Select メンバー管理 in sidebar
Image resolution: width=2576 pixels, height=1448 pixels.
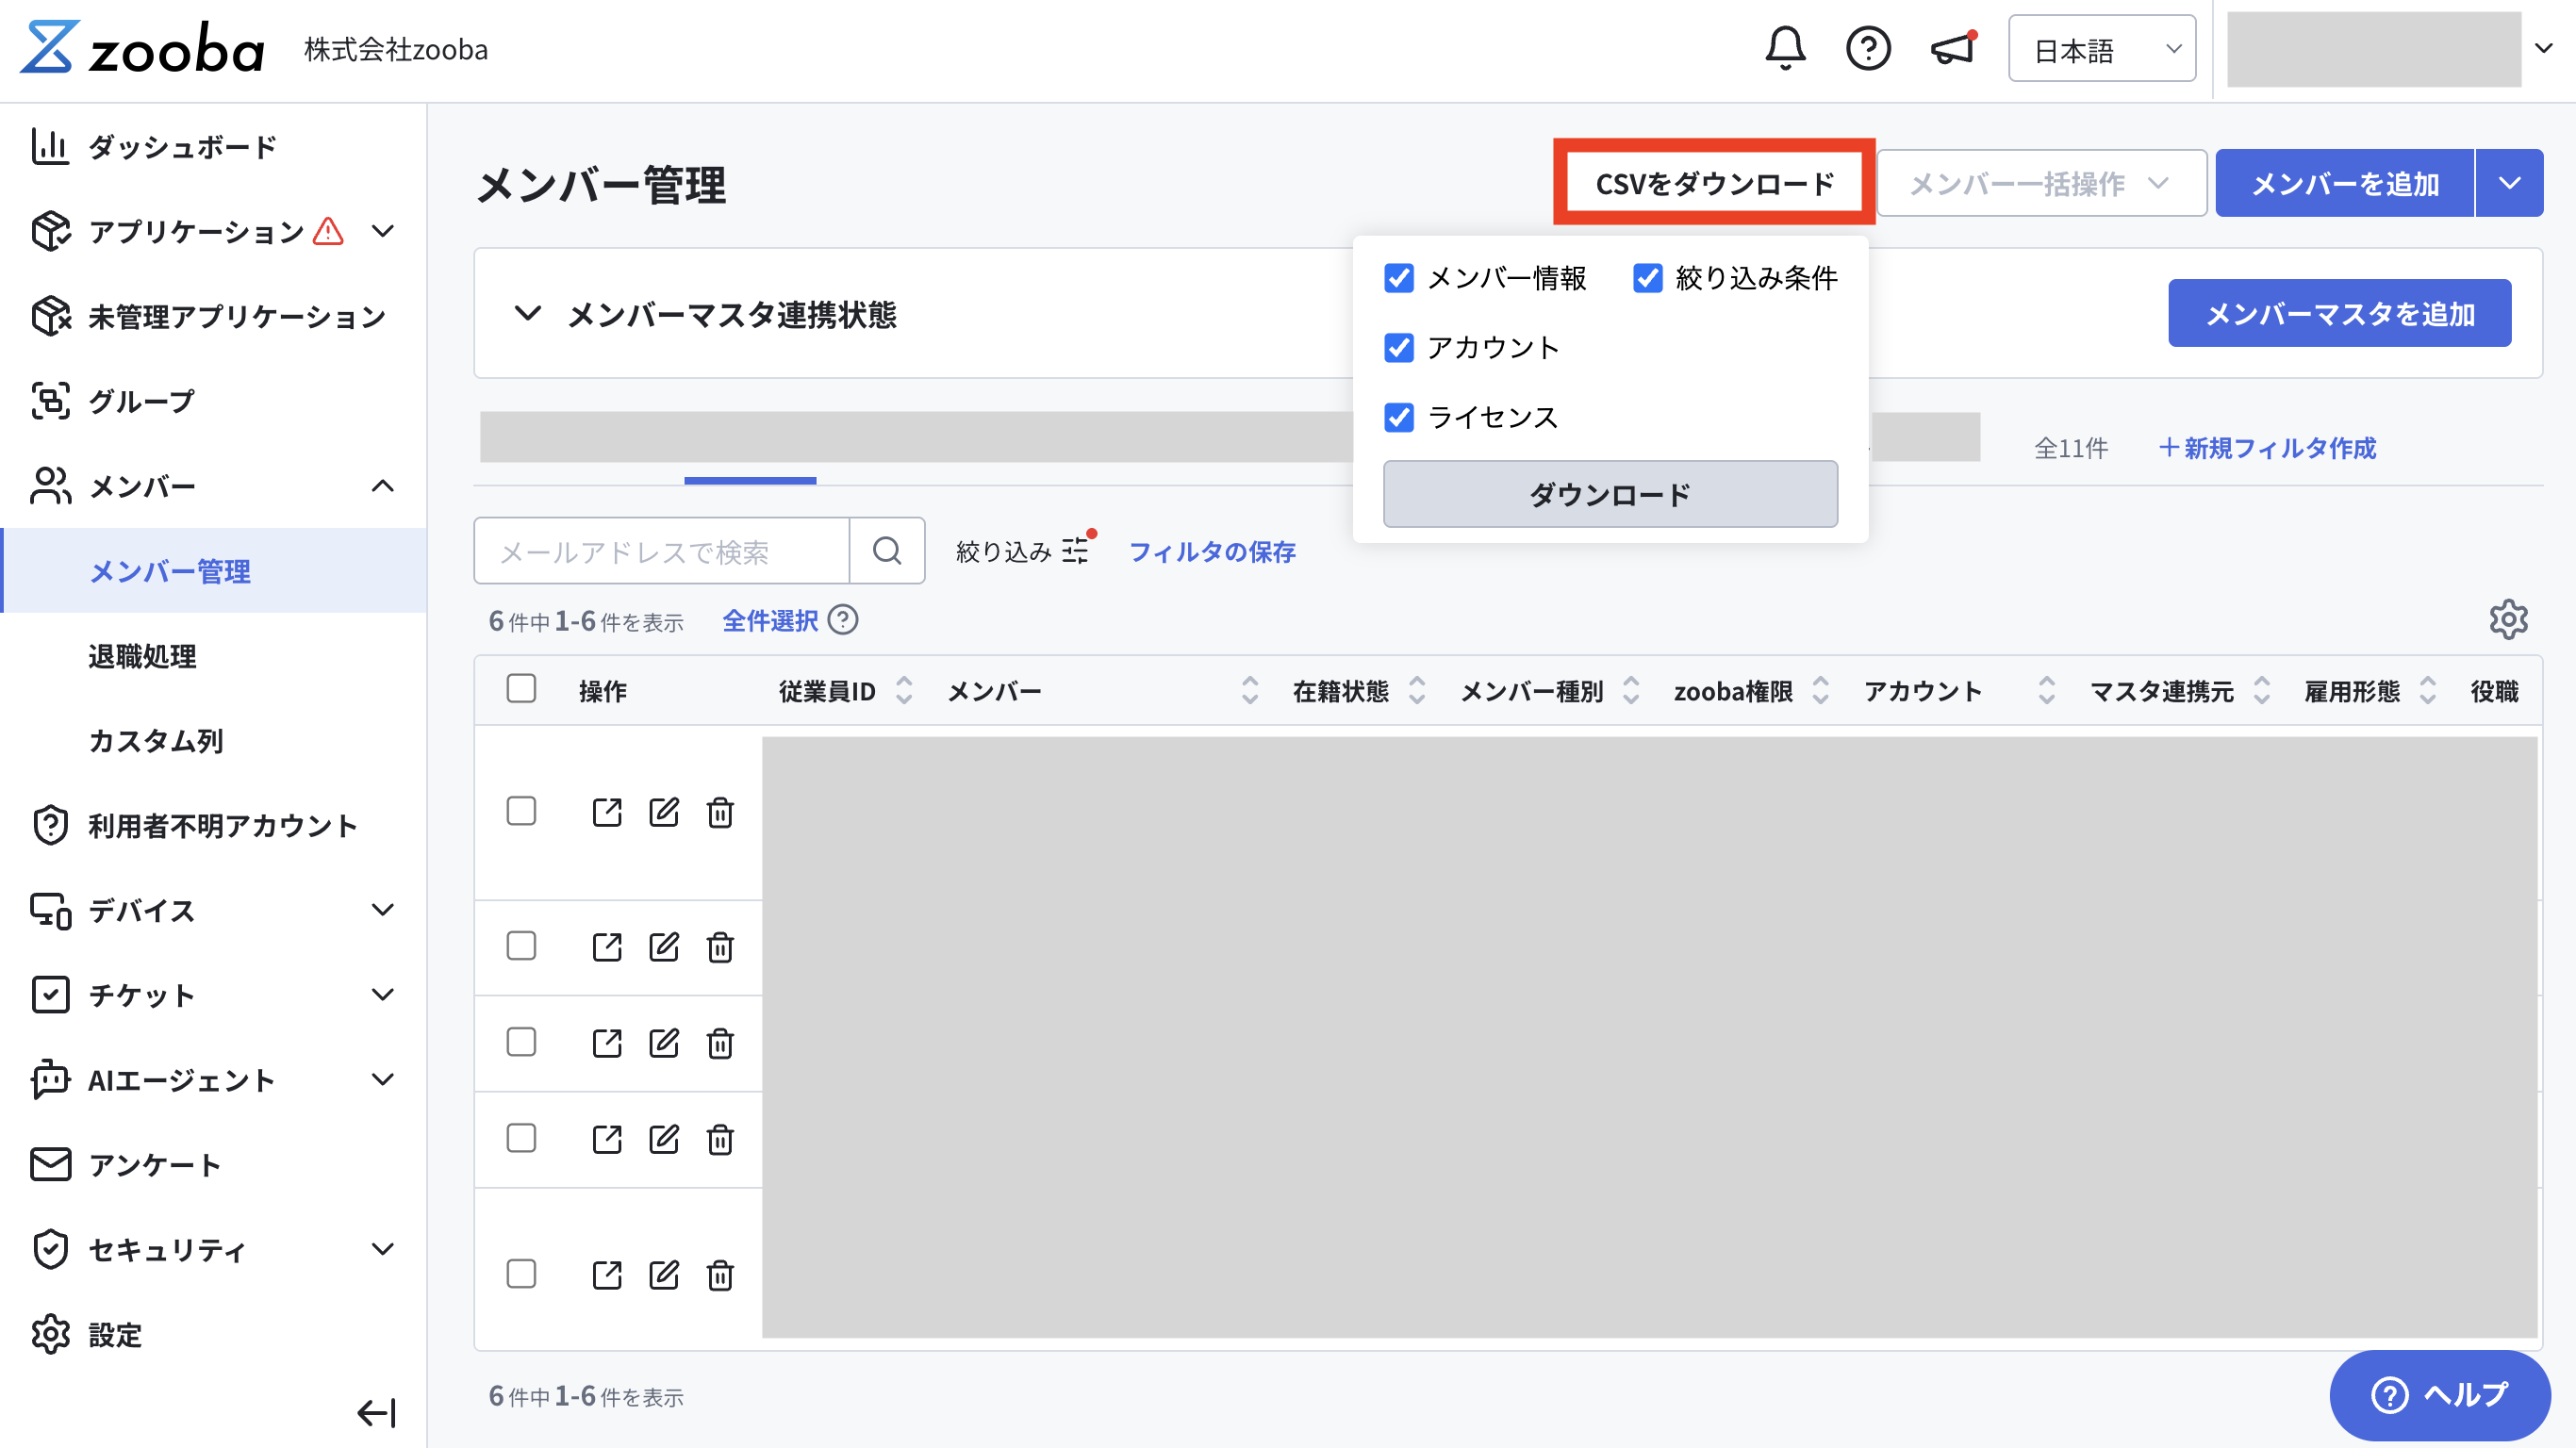213,571
